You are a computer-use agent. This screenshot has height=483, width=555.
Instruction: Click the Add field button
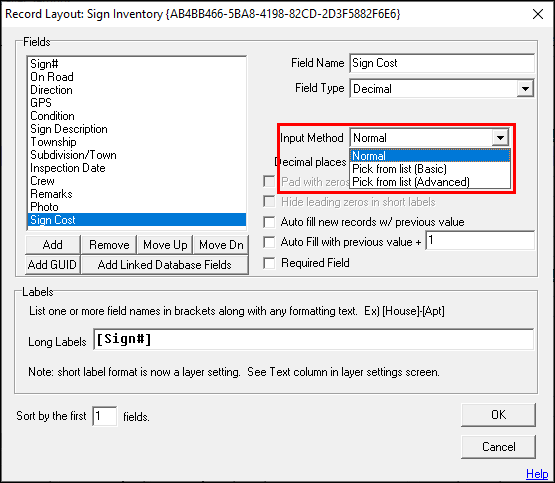pyautogui.click(x=53, y=245)
